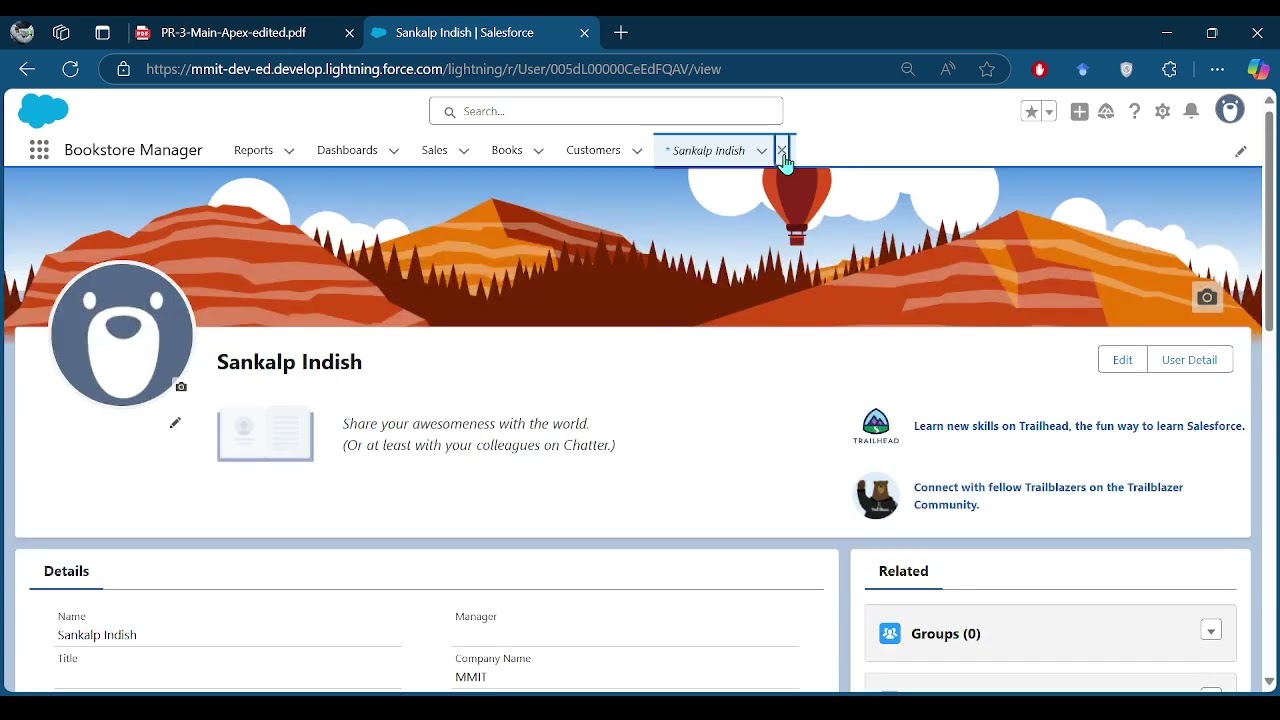1280x720 pixels.
Task: Click the User Detail button
Action: pyautogui.click(x=1190, y=359)
